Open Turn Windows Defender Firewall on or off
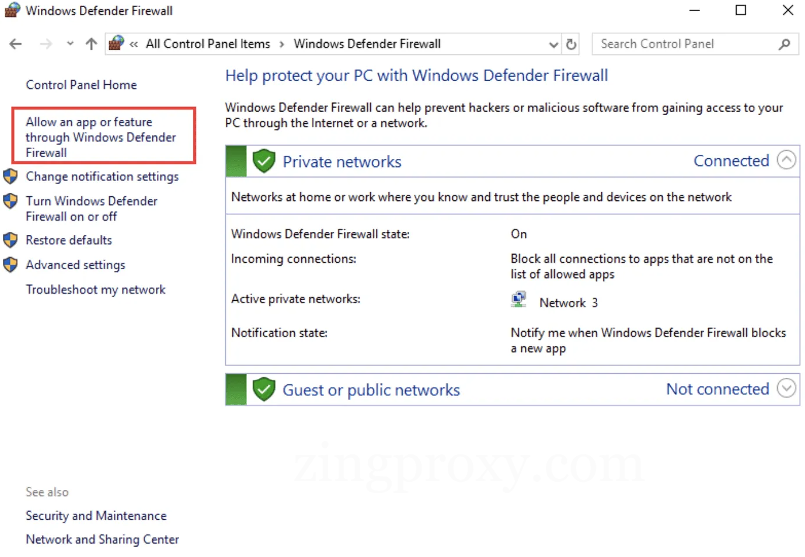 coord(91,208)
